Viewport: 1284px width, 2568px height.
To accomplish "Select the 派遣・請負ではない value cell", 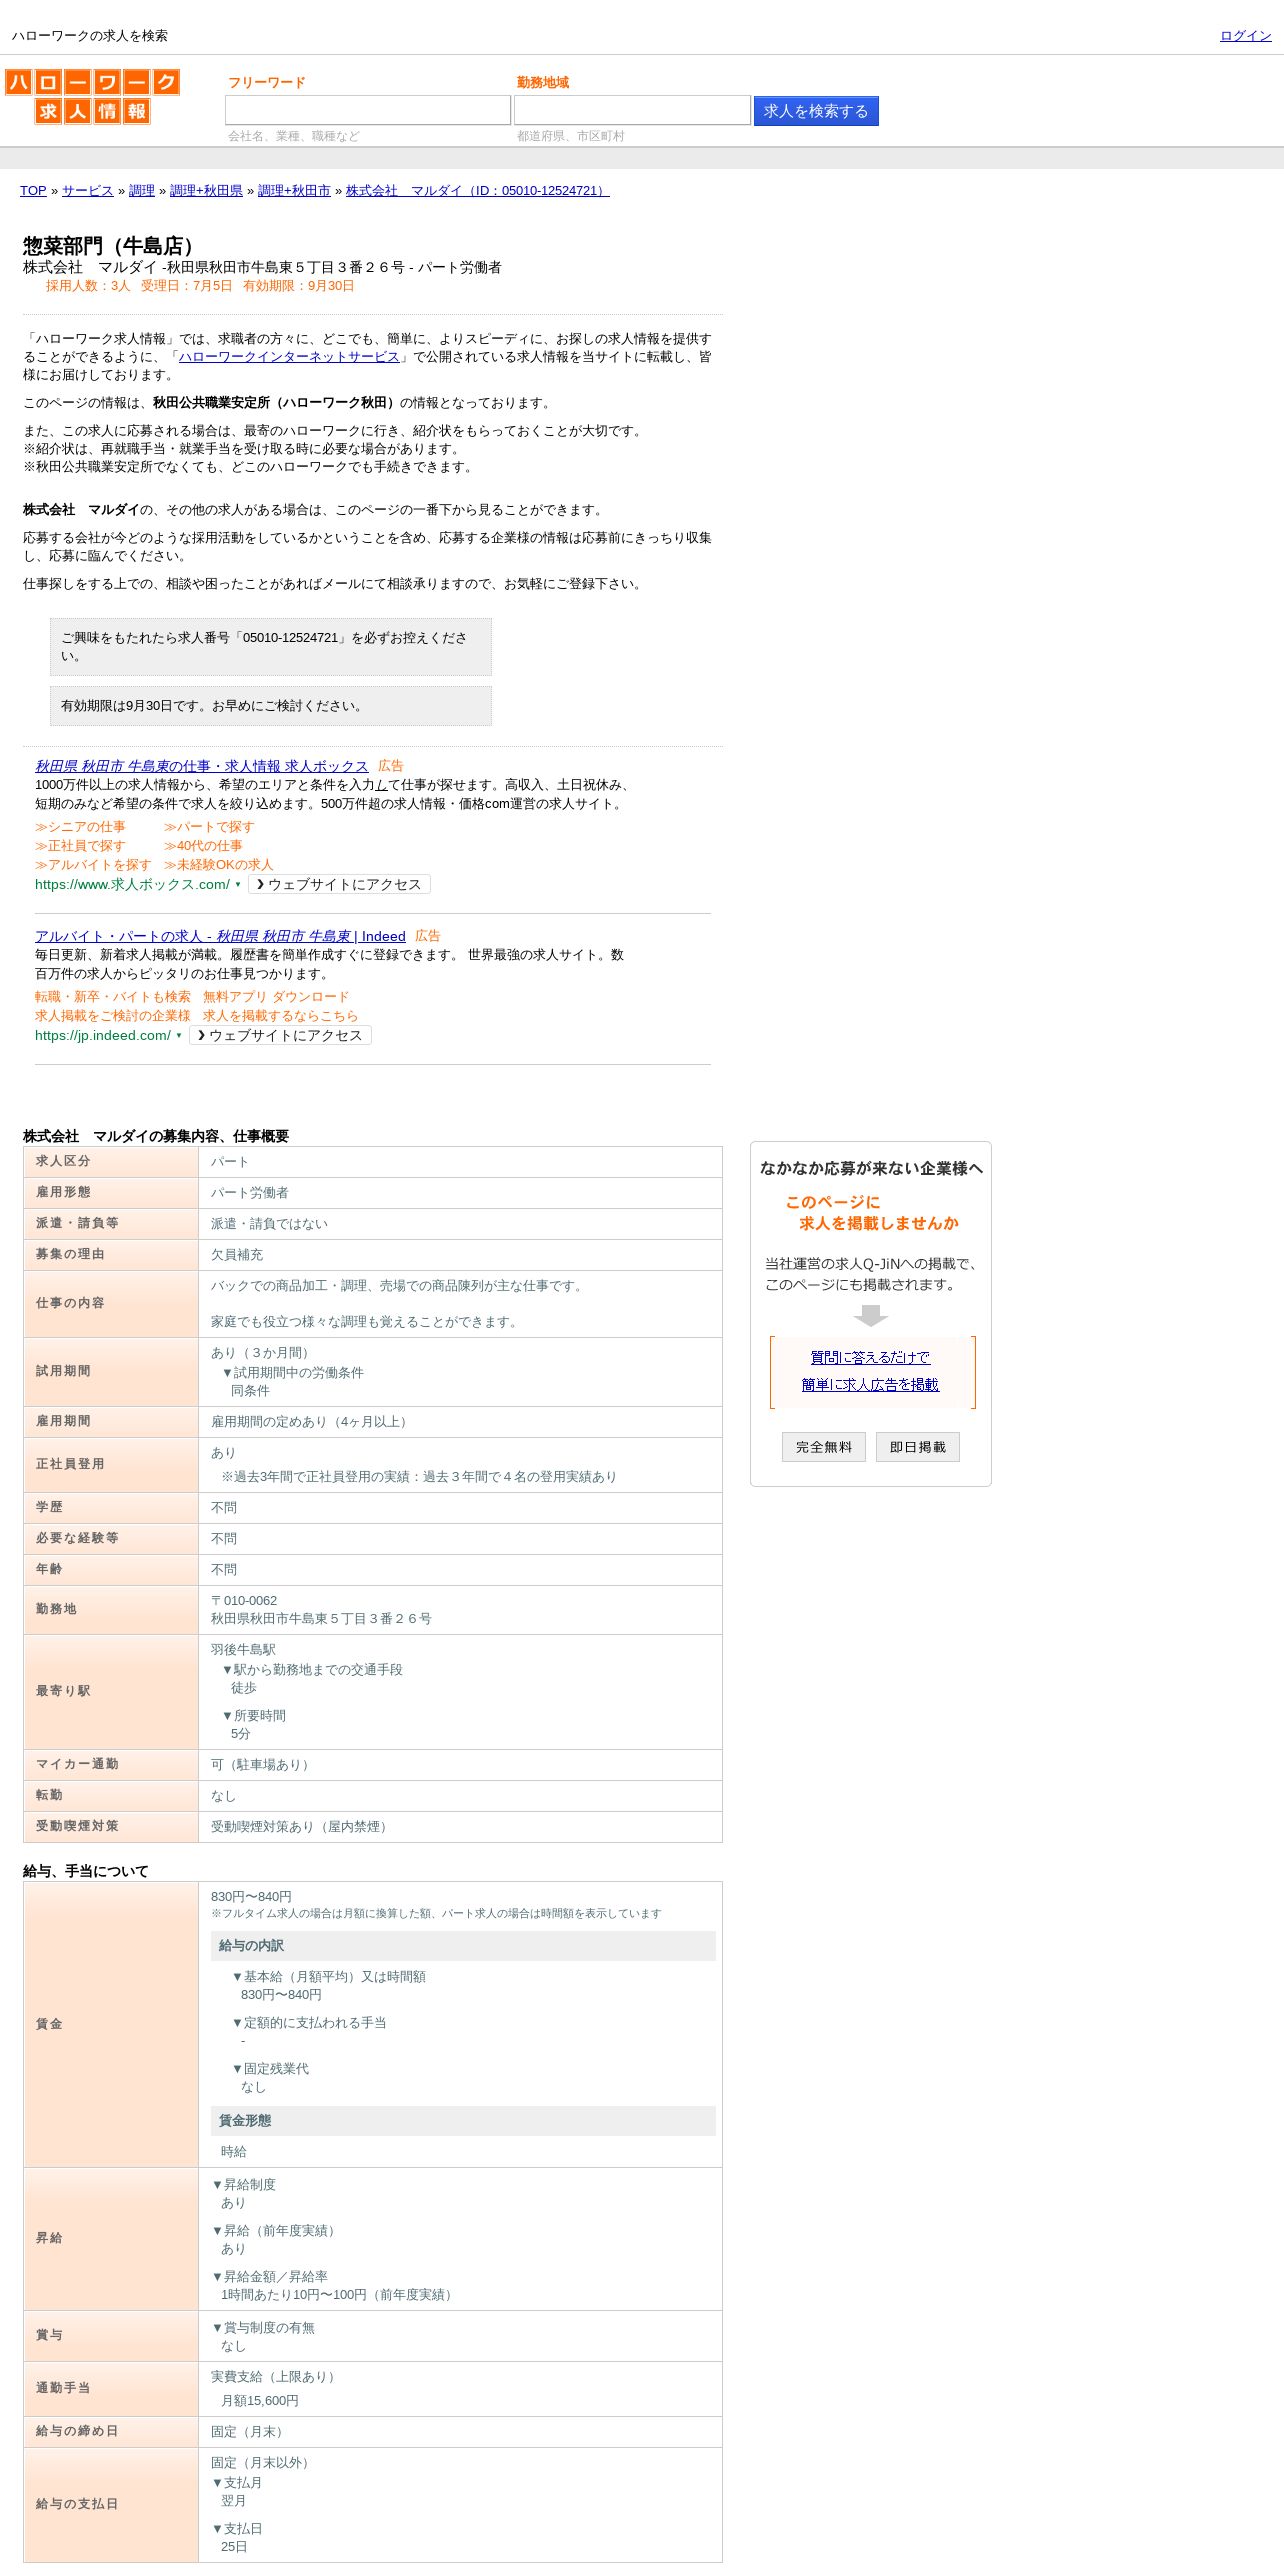I will point(460,1224).
